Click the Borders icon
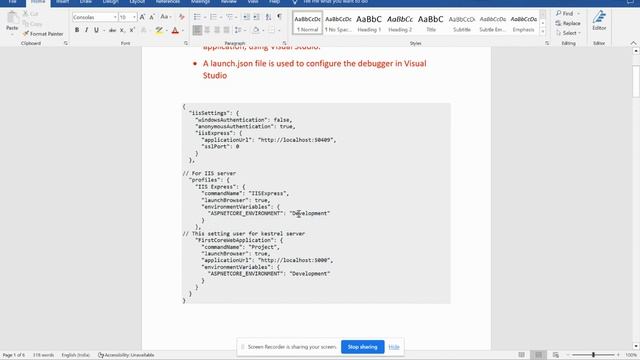The image size is (640, 360). pos(271,30)
